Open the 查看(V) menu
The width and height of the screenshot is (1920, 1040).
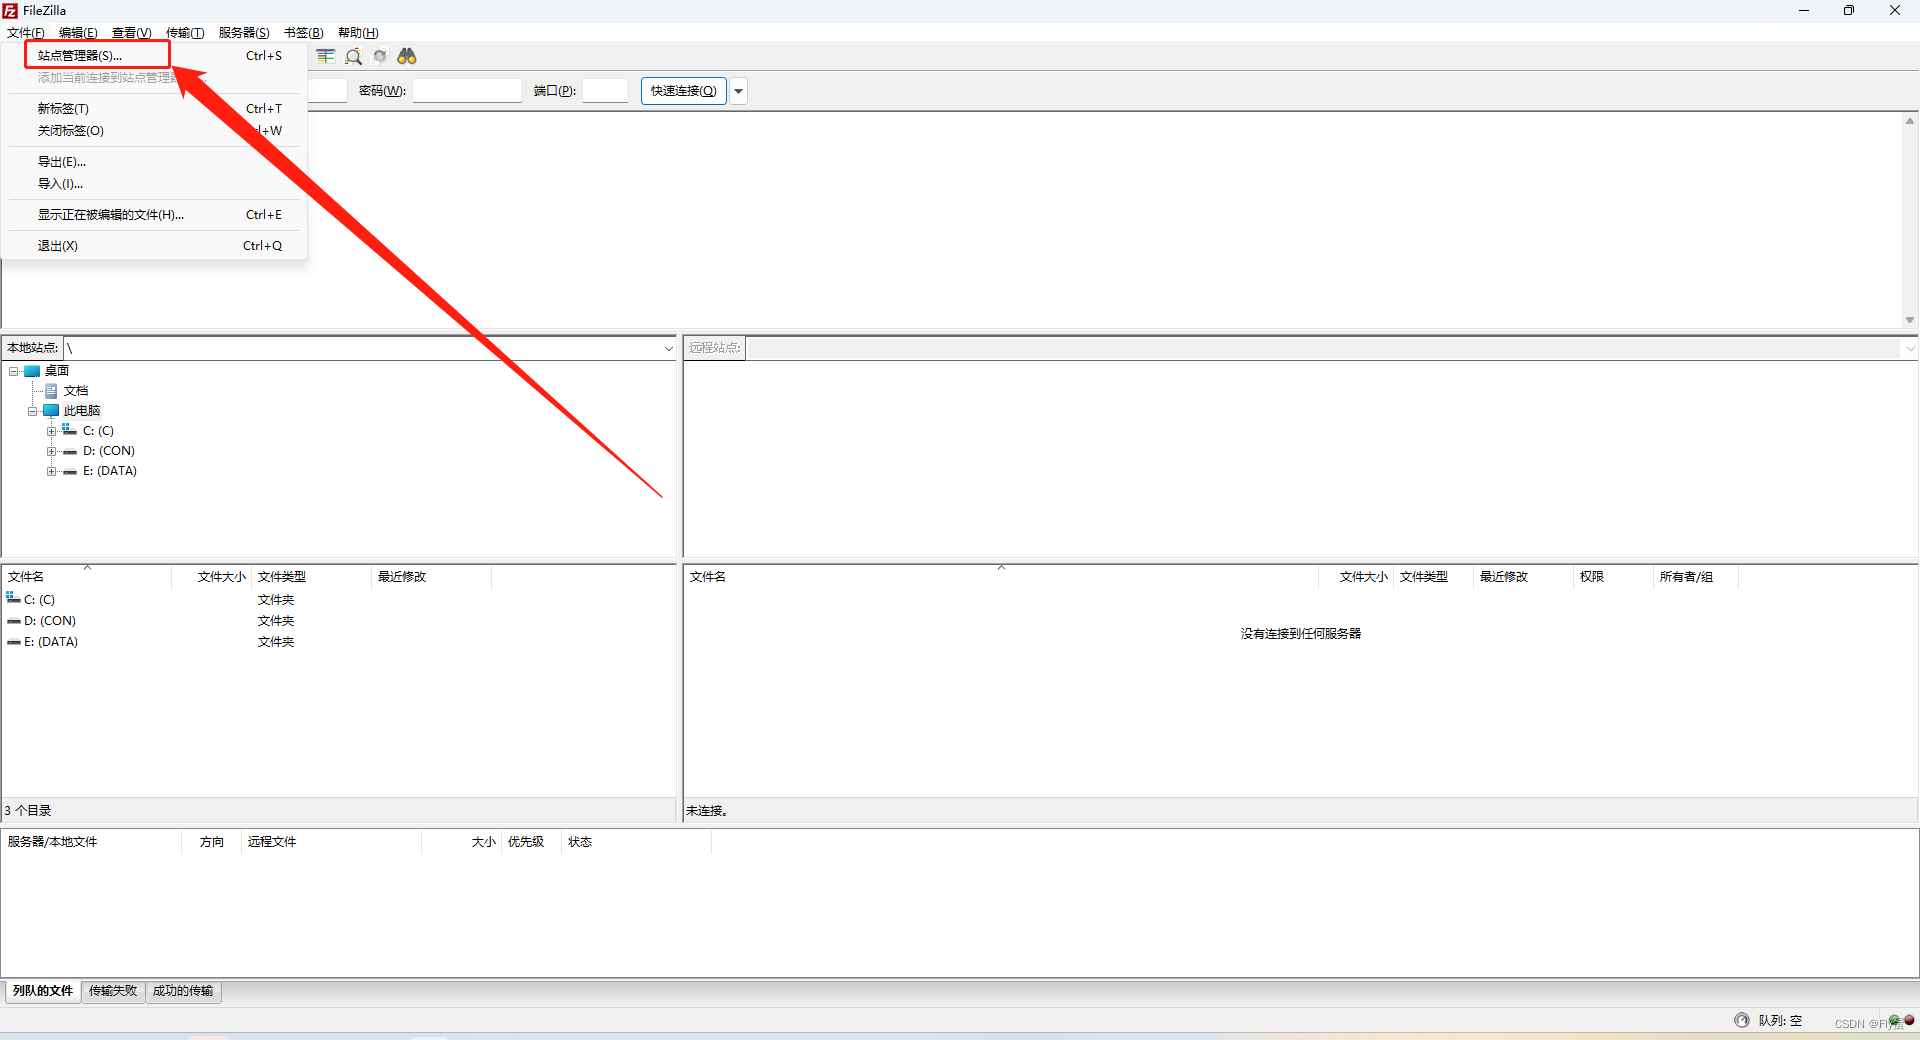tap(131, 33)
